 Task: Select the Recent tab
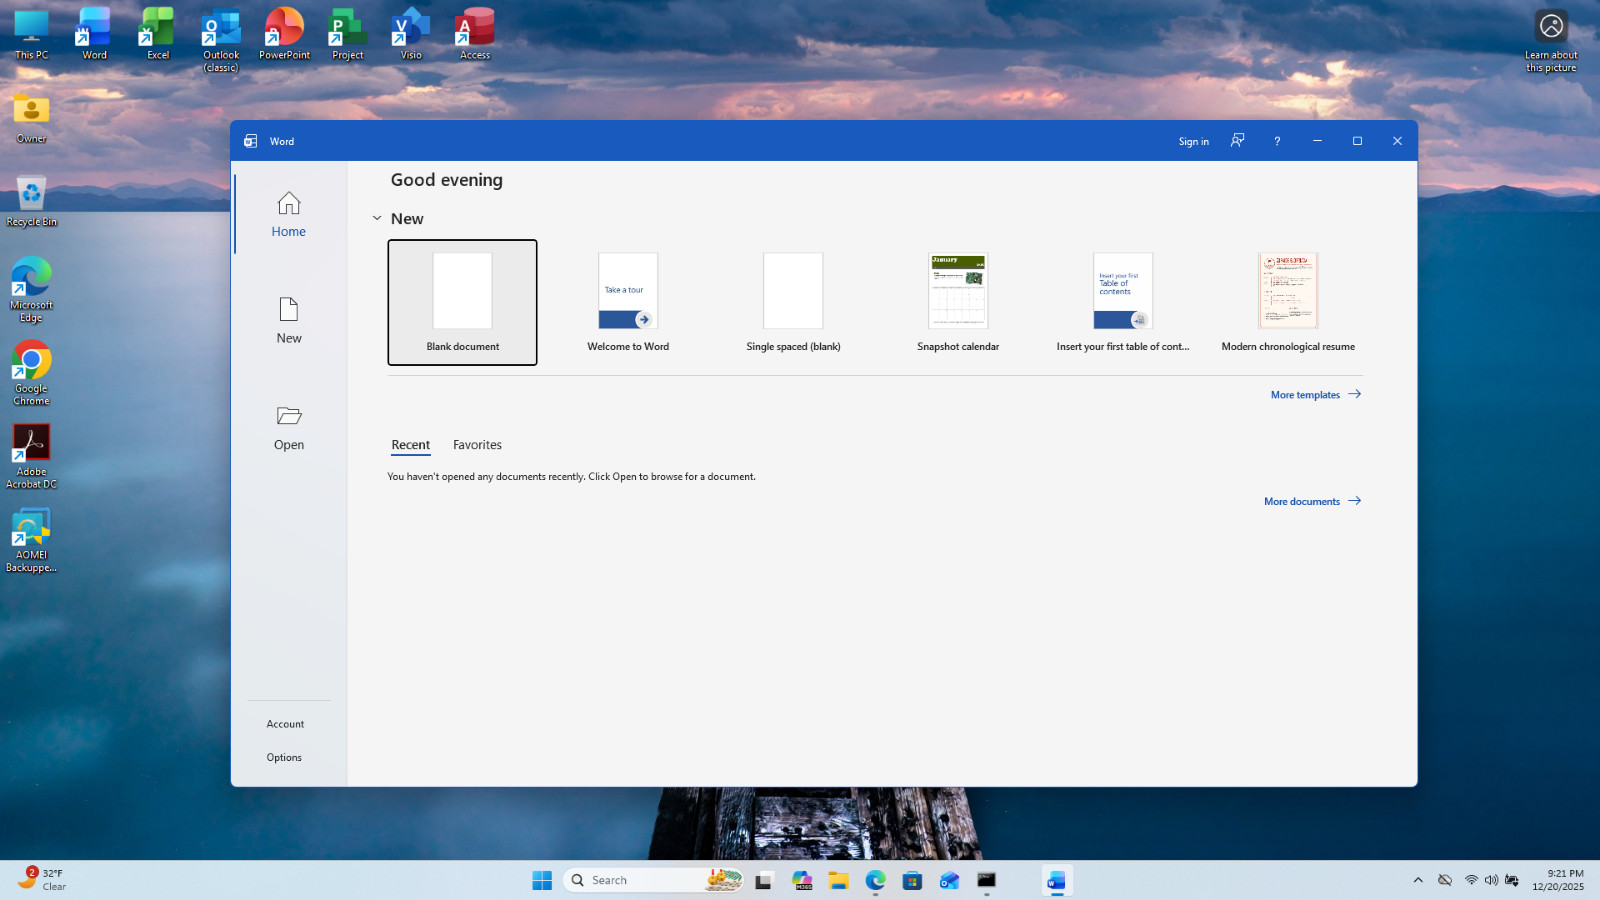410,445
